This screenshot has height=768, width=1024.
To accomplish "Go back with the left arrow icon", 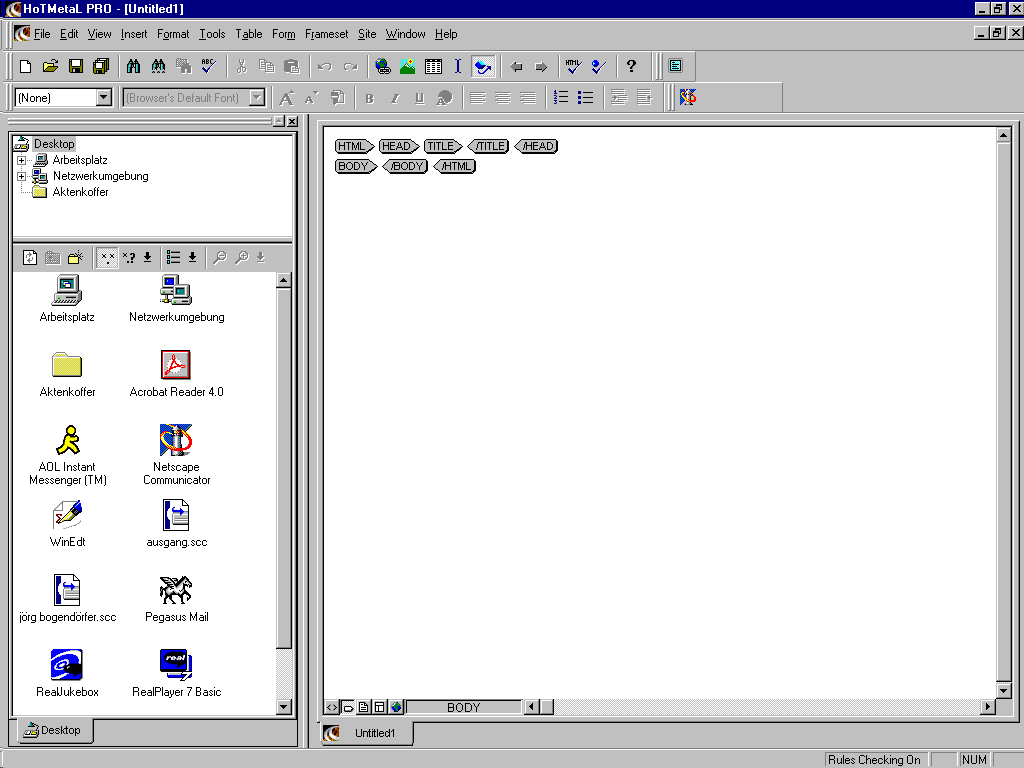I will 516,66.
